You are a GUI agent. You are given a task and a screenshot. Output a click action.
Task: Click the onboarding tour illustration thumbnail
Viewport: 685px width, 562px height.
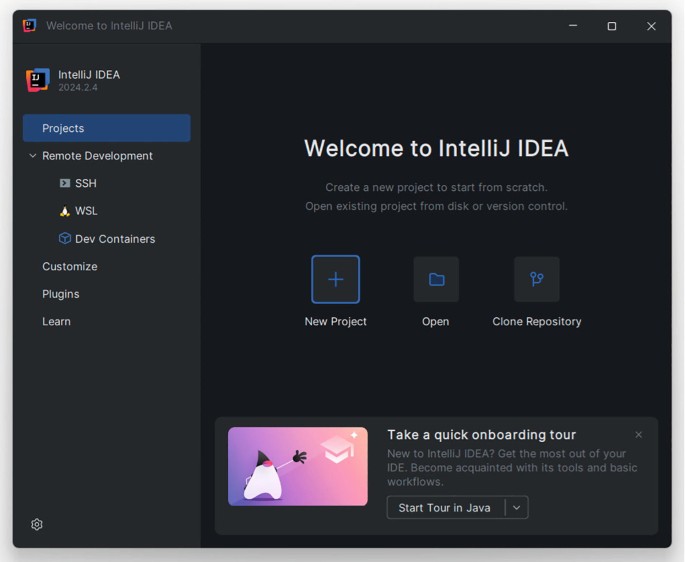point(297,467)
